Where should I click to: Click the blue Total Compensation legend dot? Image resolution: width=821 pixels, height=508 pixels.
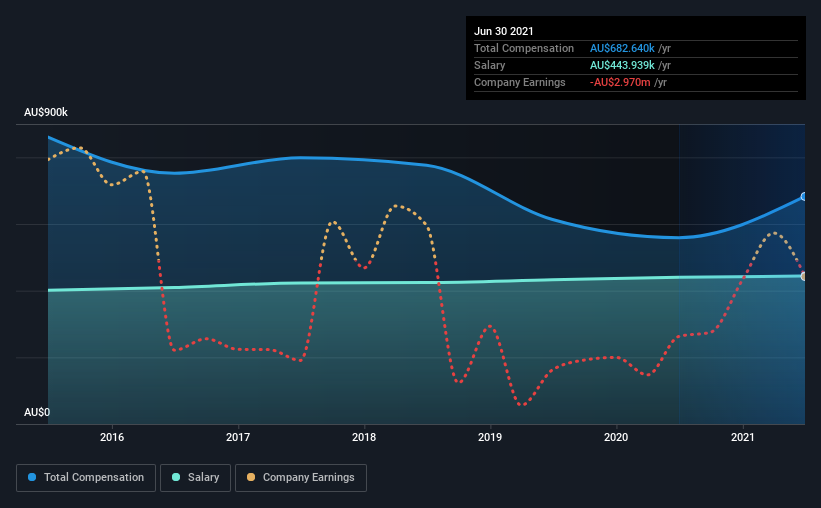click(x=32, y=477)
